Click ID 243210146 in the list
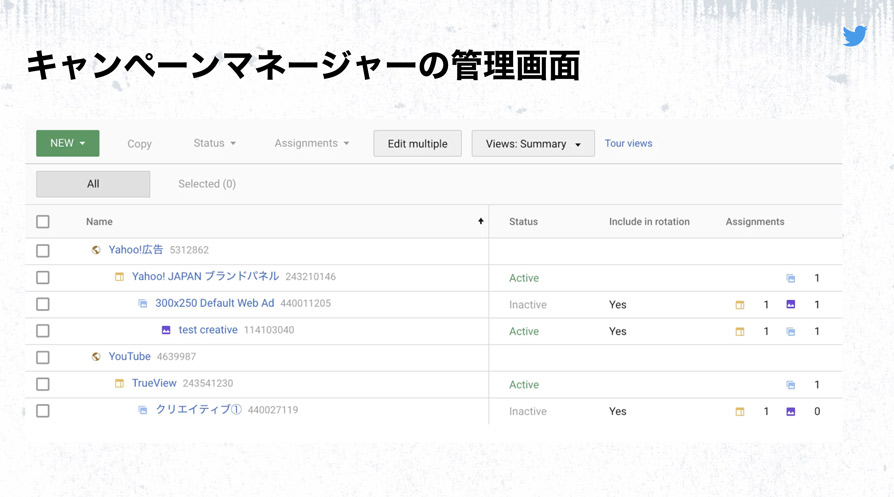 point(311,277)
